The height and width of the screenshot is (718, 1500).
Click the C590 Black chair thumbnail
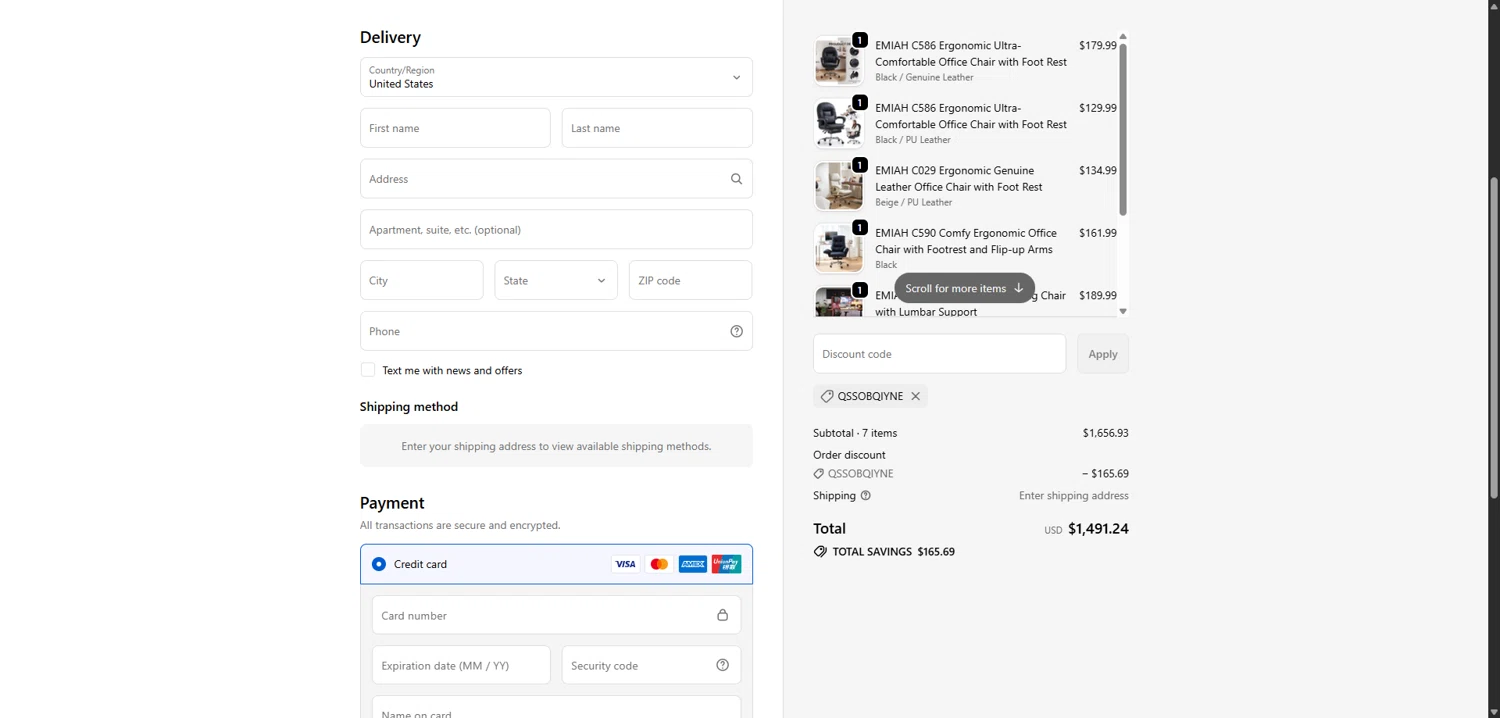point(839,248)
